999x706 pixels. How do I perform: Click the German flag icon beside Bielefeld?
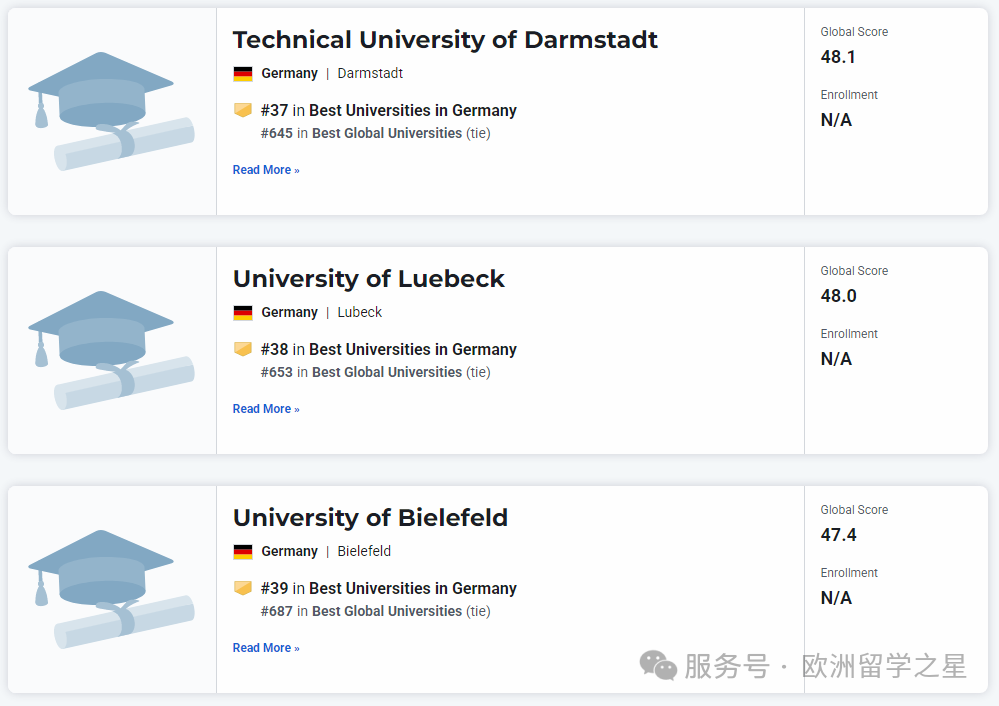243,552
